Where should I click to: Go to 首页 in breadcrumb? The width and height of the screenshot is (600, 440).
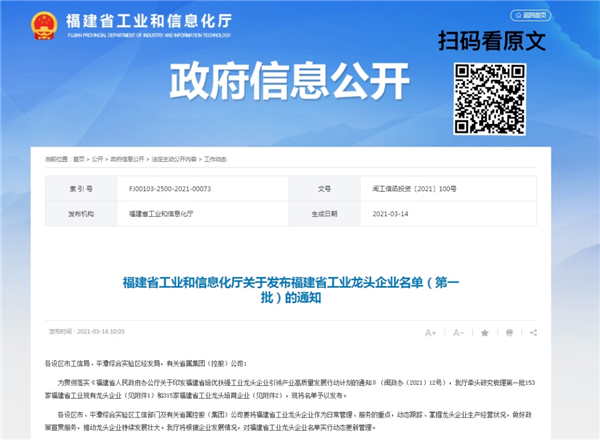pyautogui.click(x=77, y=159)
